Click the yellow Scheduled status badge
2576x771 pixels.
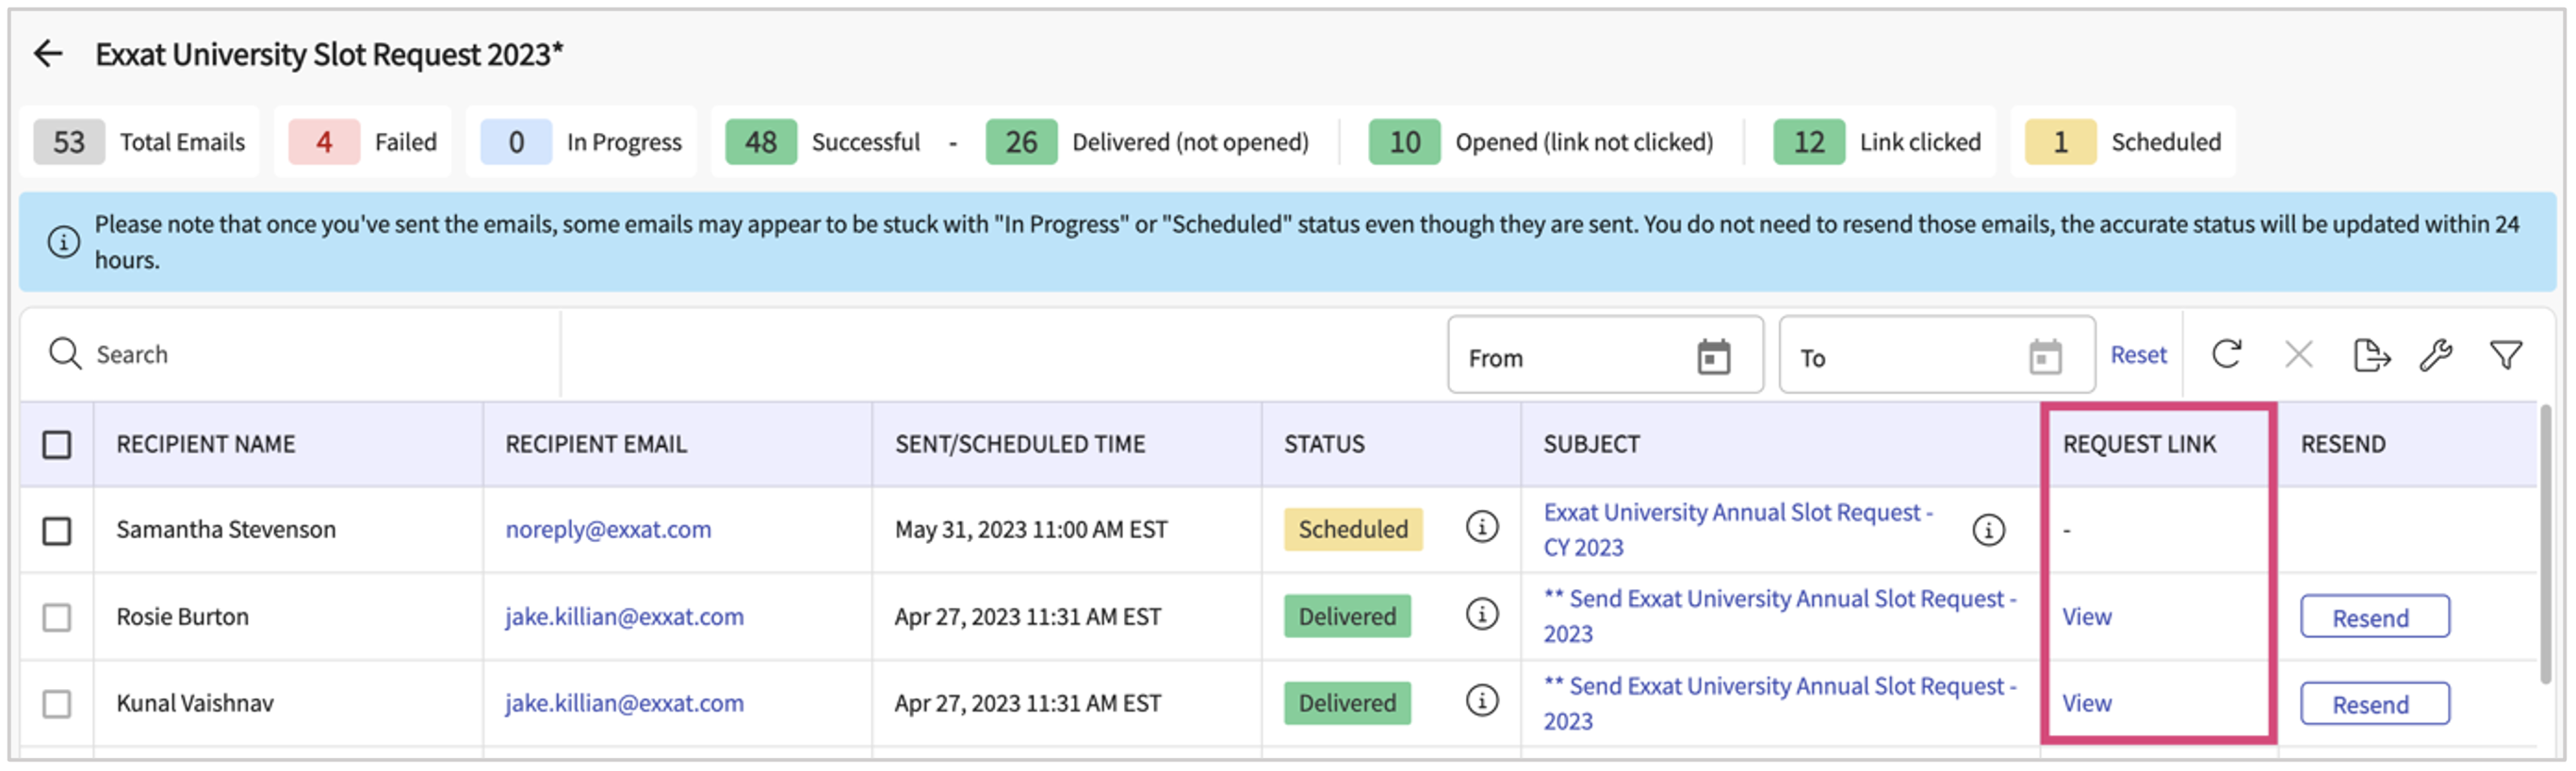(x=1352, y=530)
